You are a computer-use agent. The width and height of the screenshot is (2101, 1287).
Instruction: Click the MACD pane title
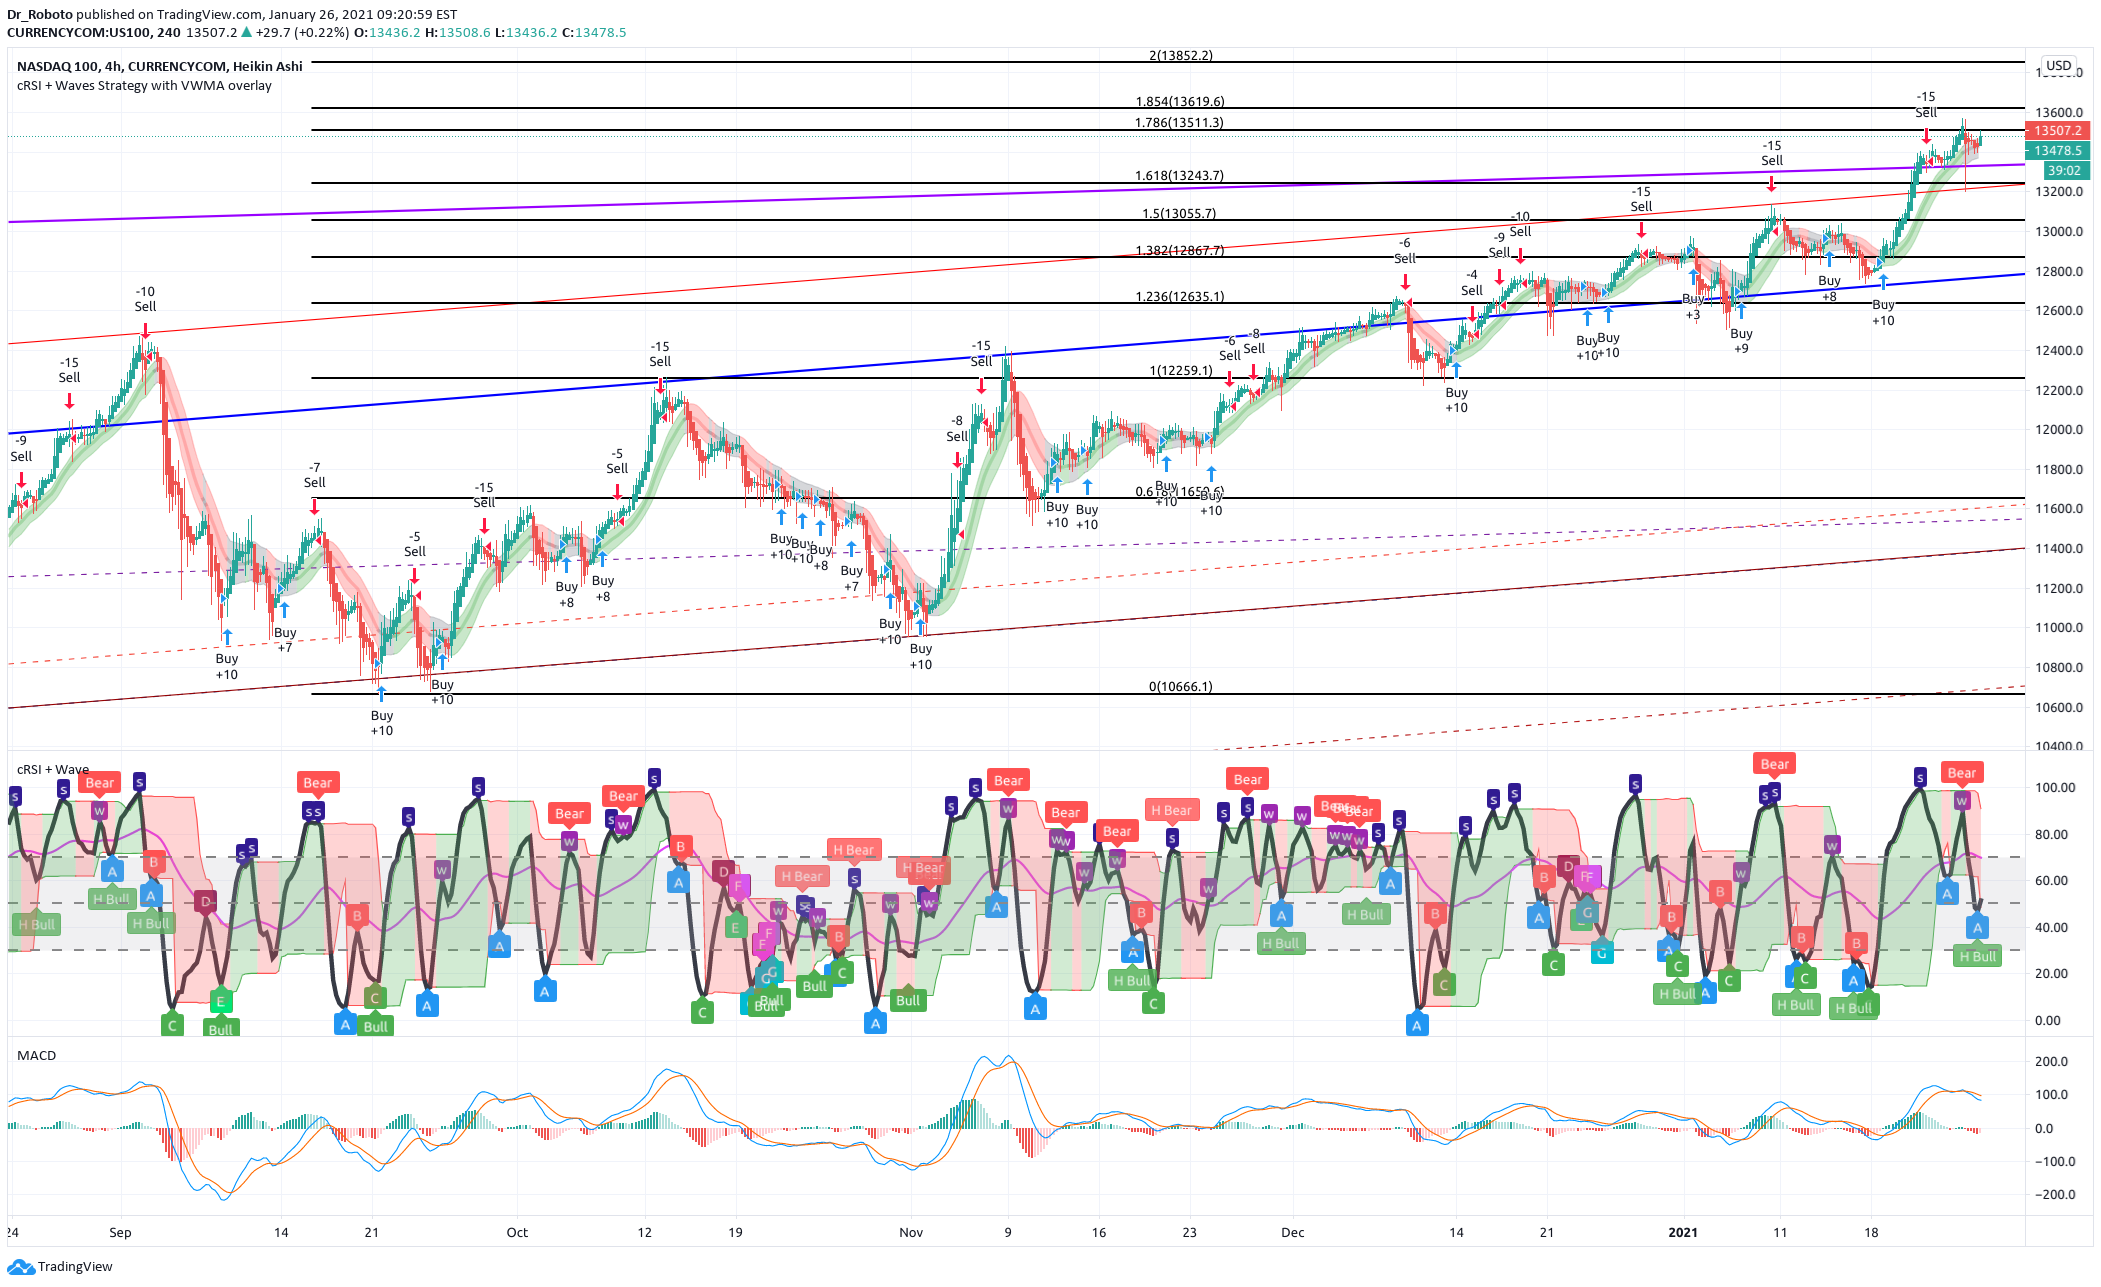(x=37, y=1055)
